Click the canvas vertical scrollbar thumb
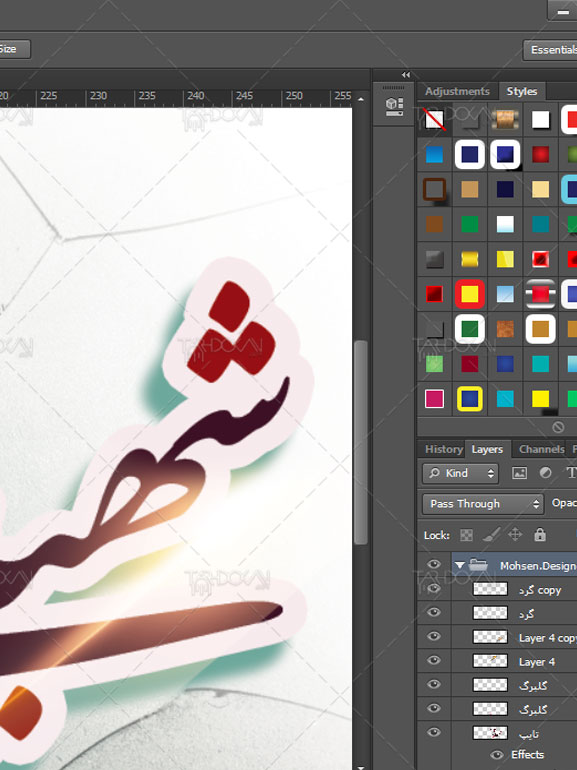The width and height of the screenshot is (577, 770). [x=361, y=442]
